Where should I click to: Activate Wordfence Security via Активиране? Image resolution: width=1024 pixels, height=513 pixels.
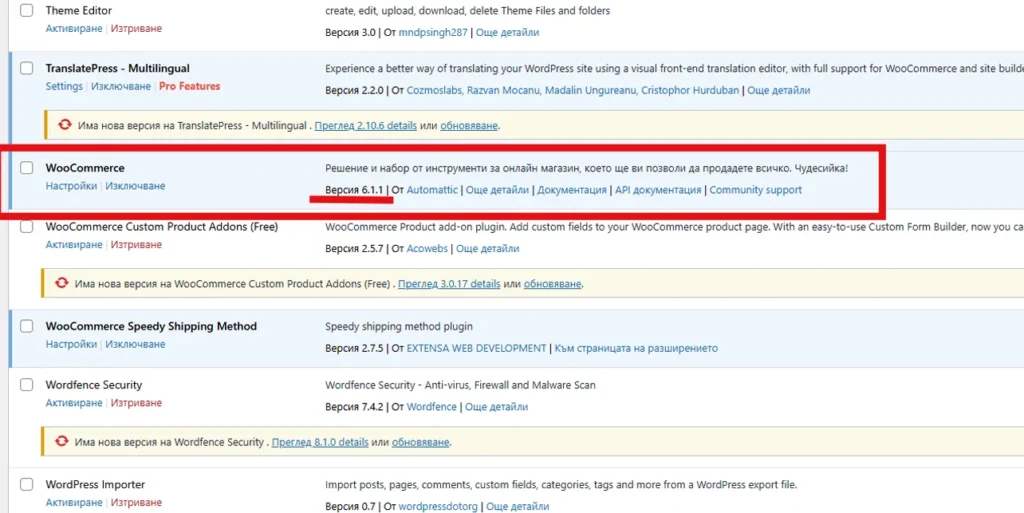click(74, 403)
